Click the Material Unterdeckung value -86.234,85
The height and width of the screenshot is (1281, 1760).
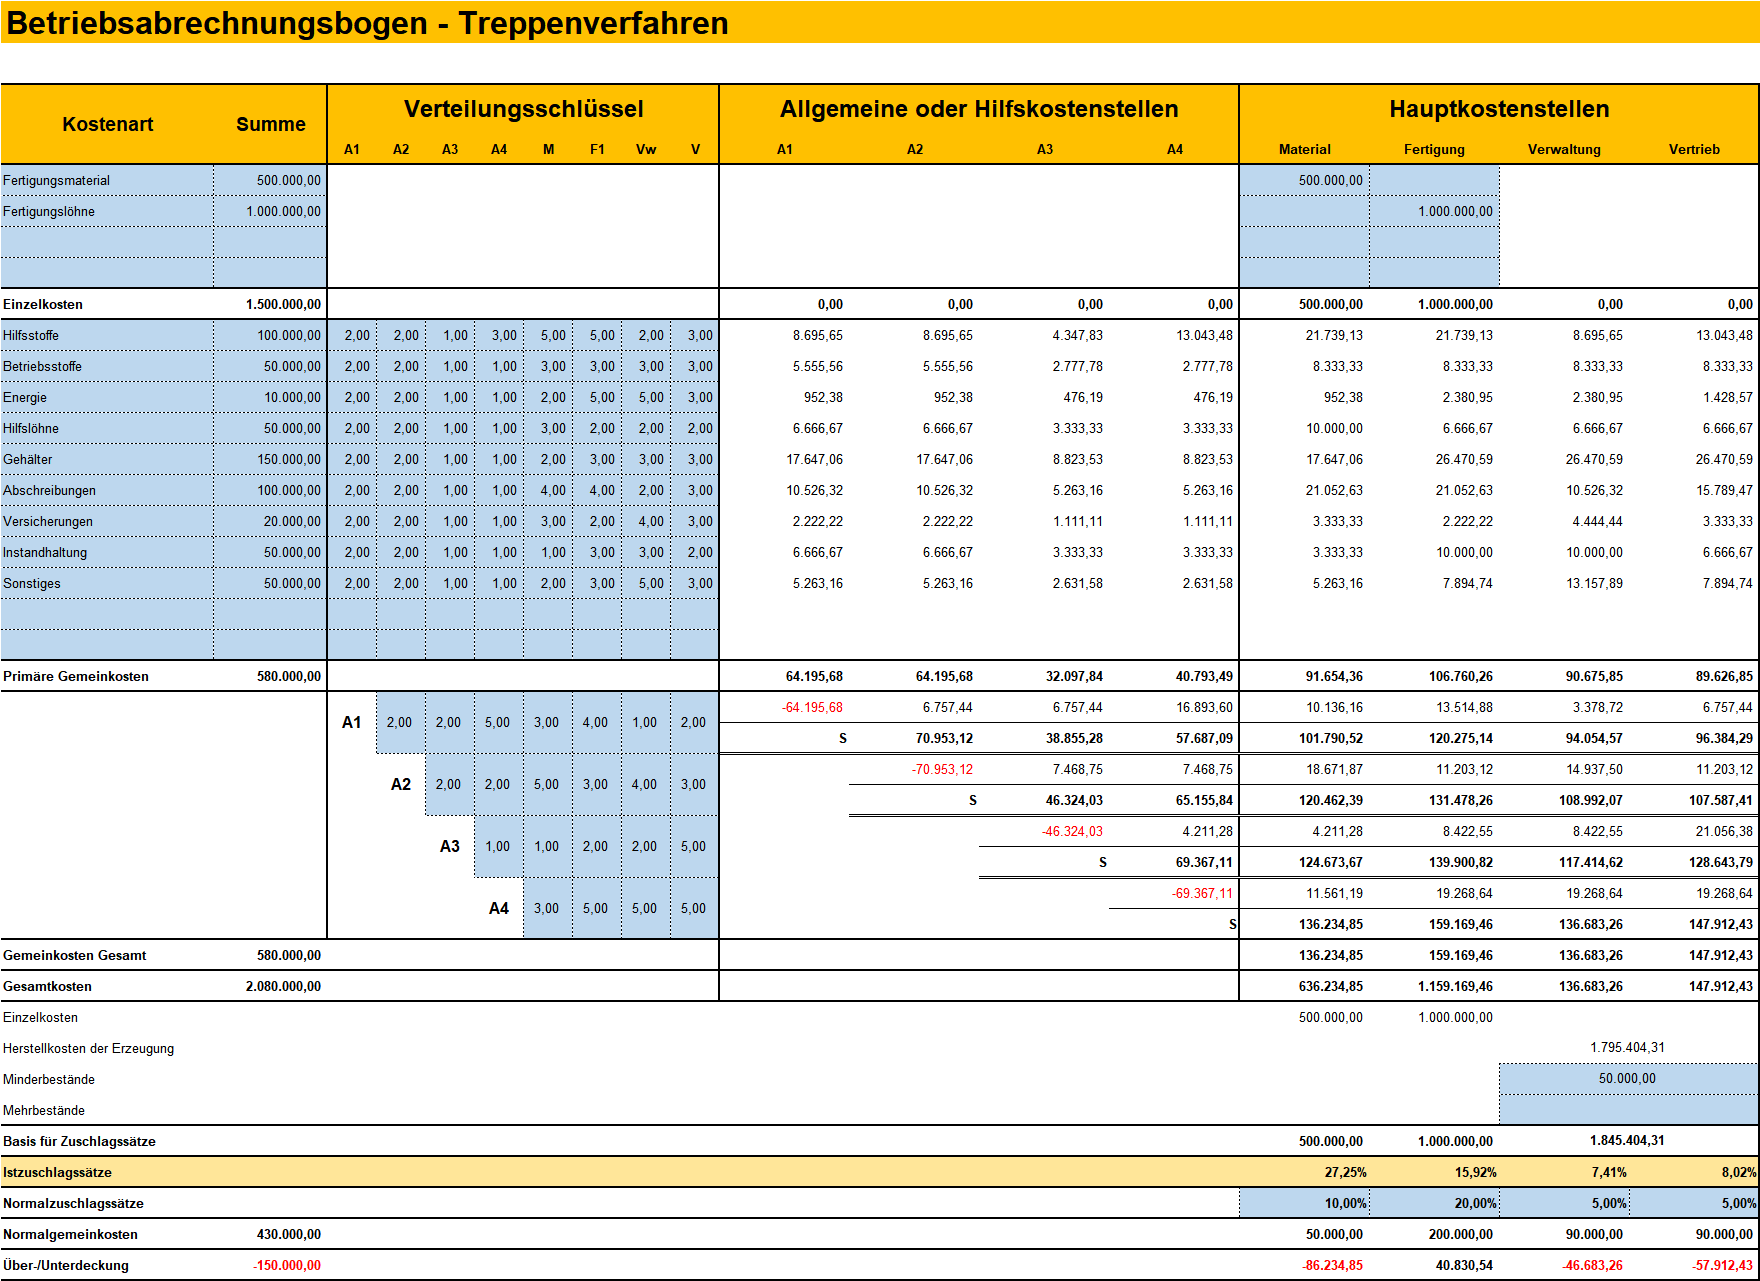coord(1332,1265)
